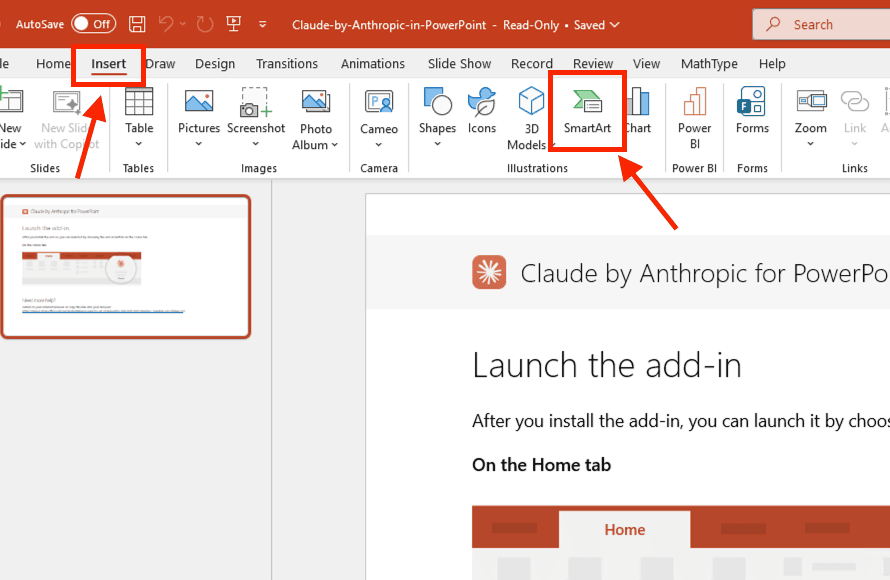Open the Slide Show tab
Screen dimensions: 890x580
tap(459, 64)
